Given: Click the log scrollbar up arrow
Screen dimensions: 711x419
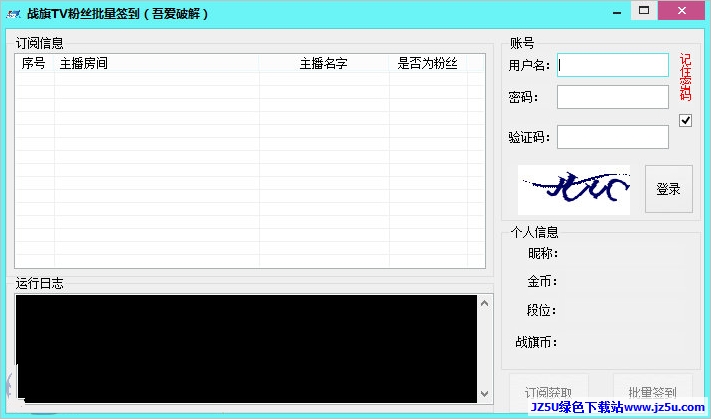Looking at the screenshot, I should 484,303.
